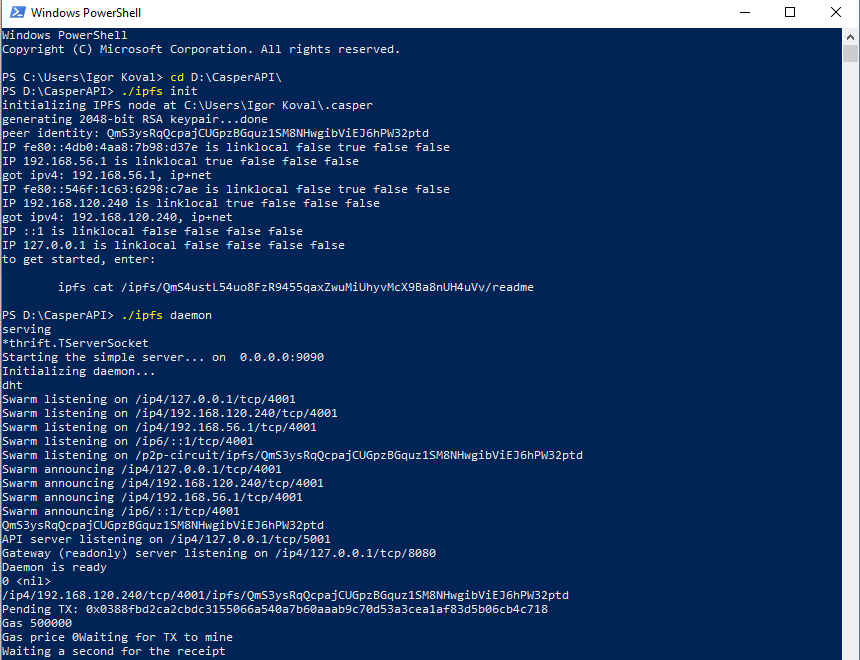Image resolution: width=860 pixels, height=660 pixels.
Task: Click the 'ipfs cat /ipfs/...readme' line
Action: (x=296, y=287)
